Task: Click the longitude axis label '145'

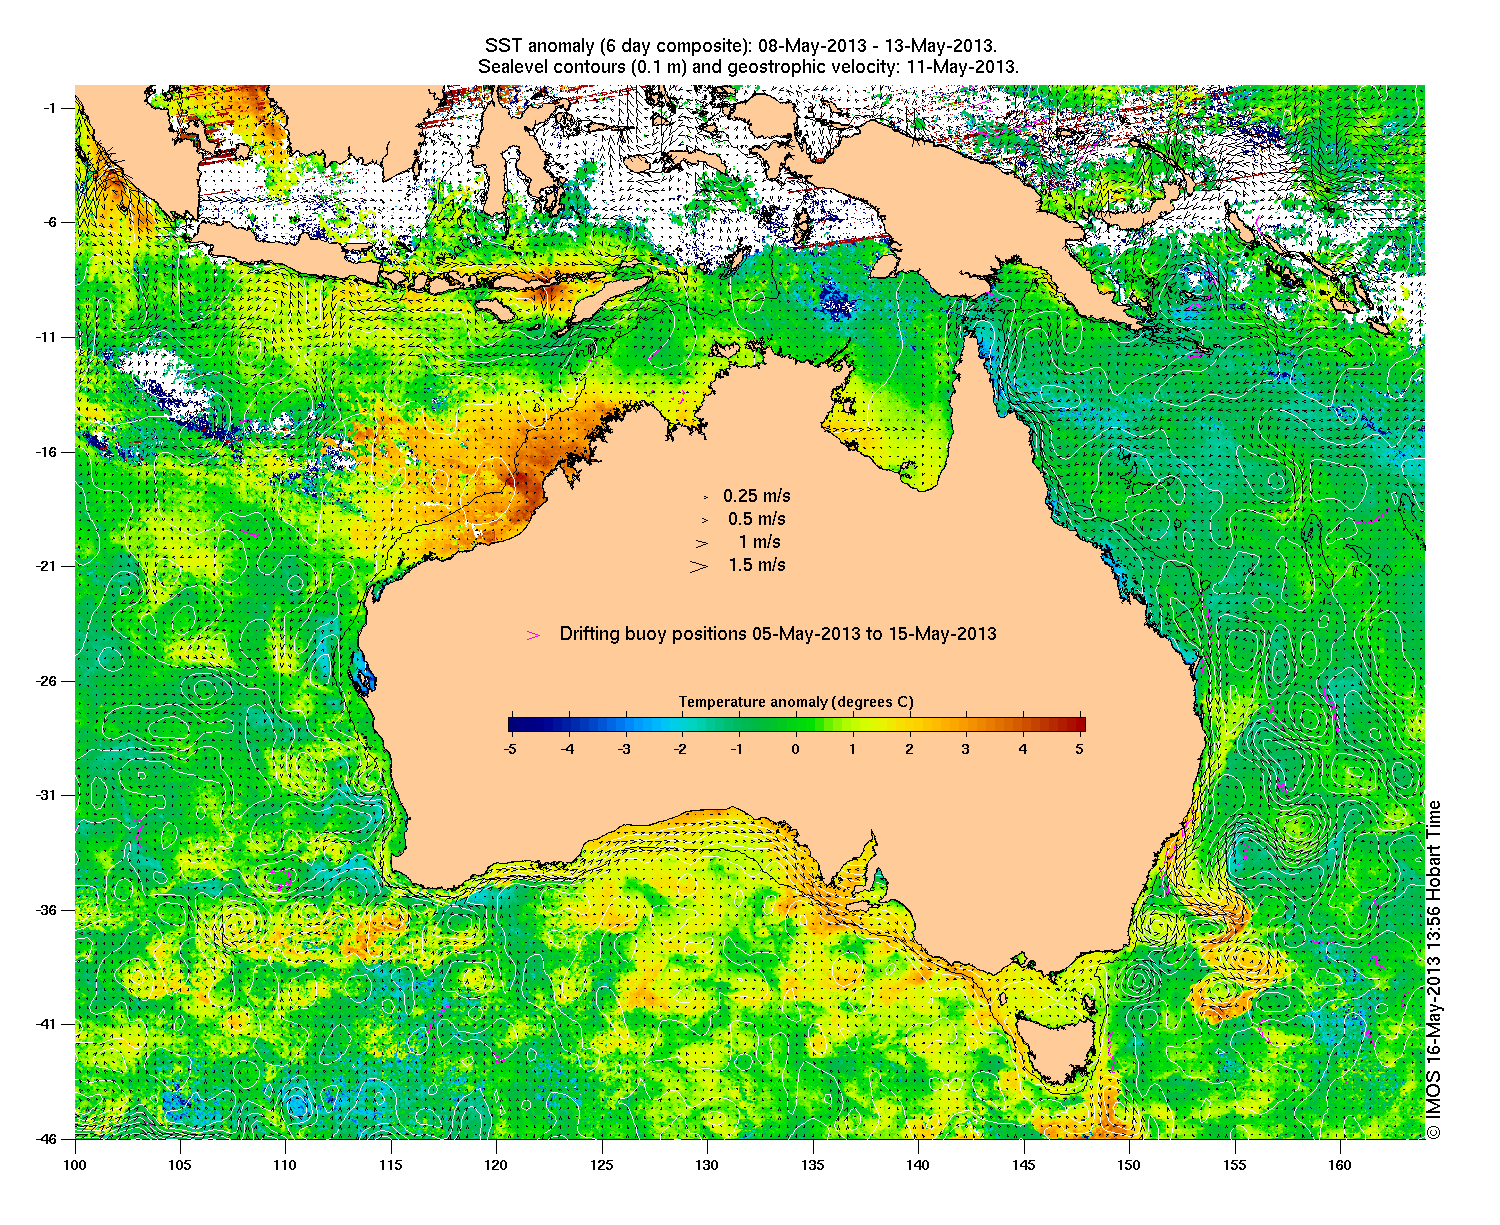Action: 1024,1165
